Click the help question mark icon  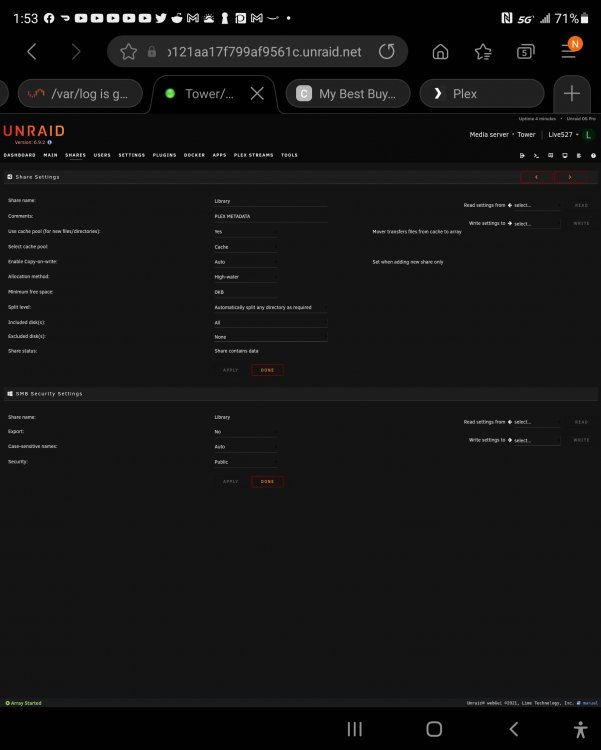[593, 155]
